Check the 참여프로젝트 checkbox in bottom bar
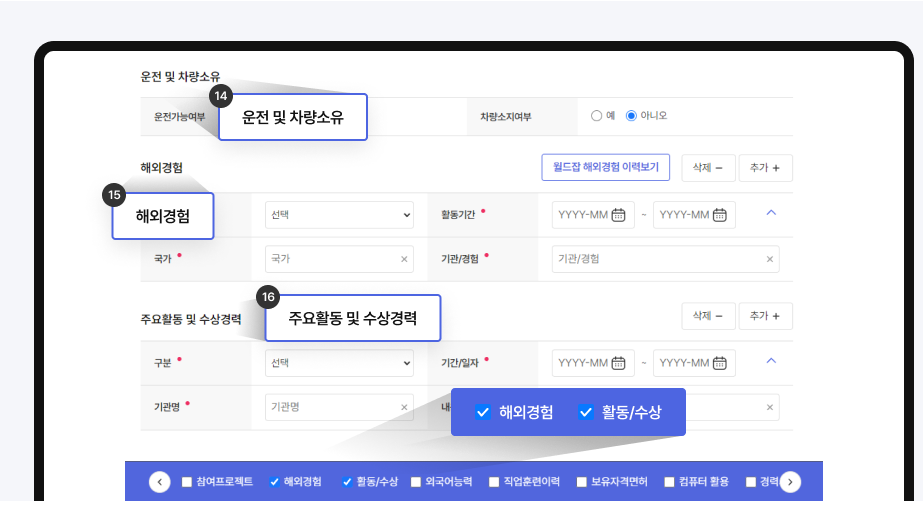The image size is (923, 518). tap(187, 482)
